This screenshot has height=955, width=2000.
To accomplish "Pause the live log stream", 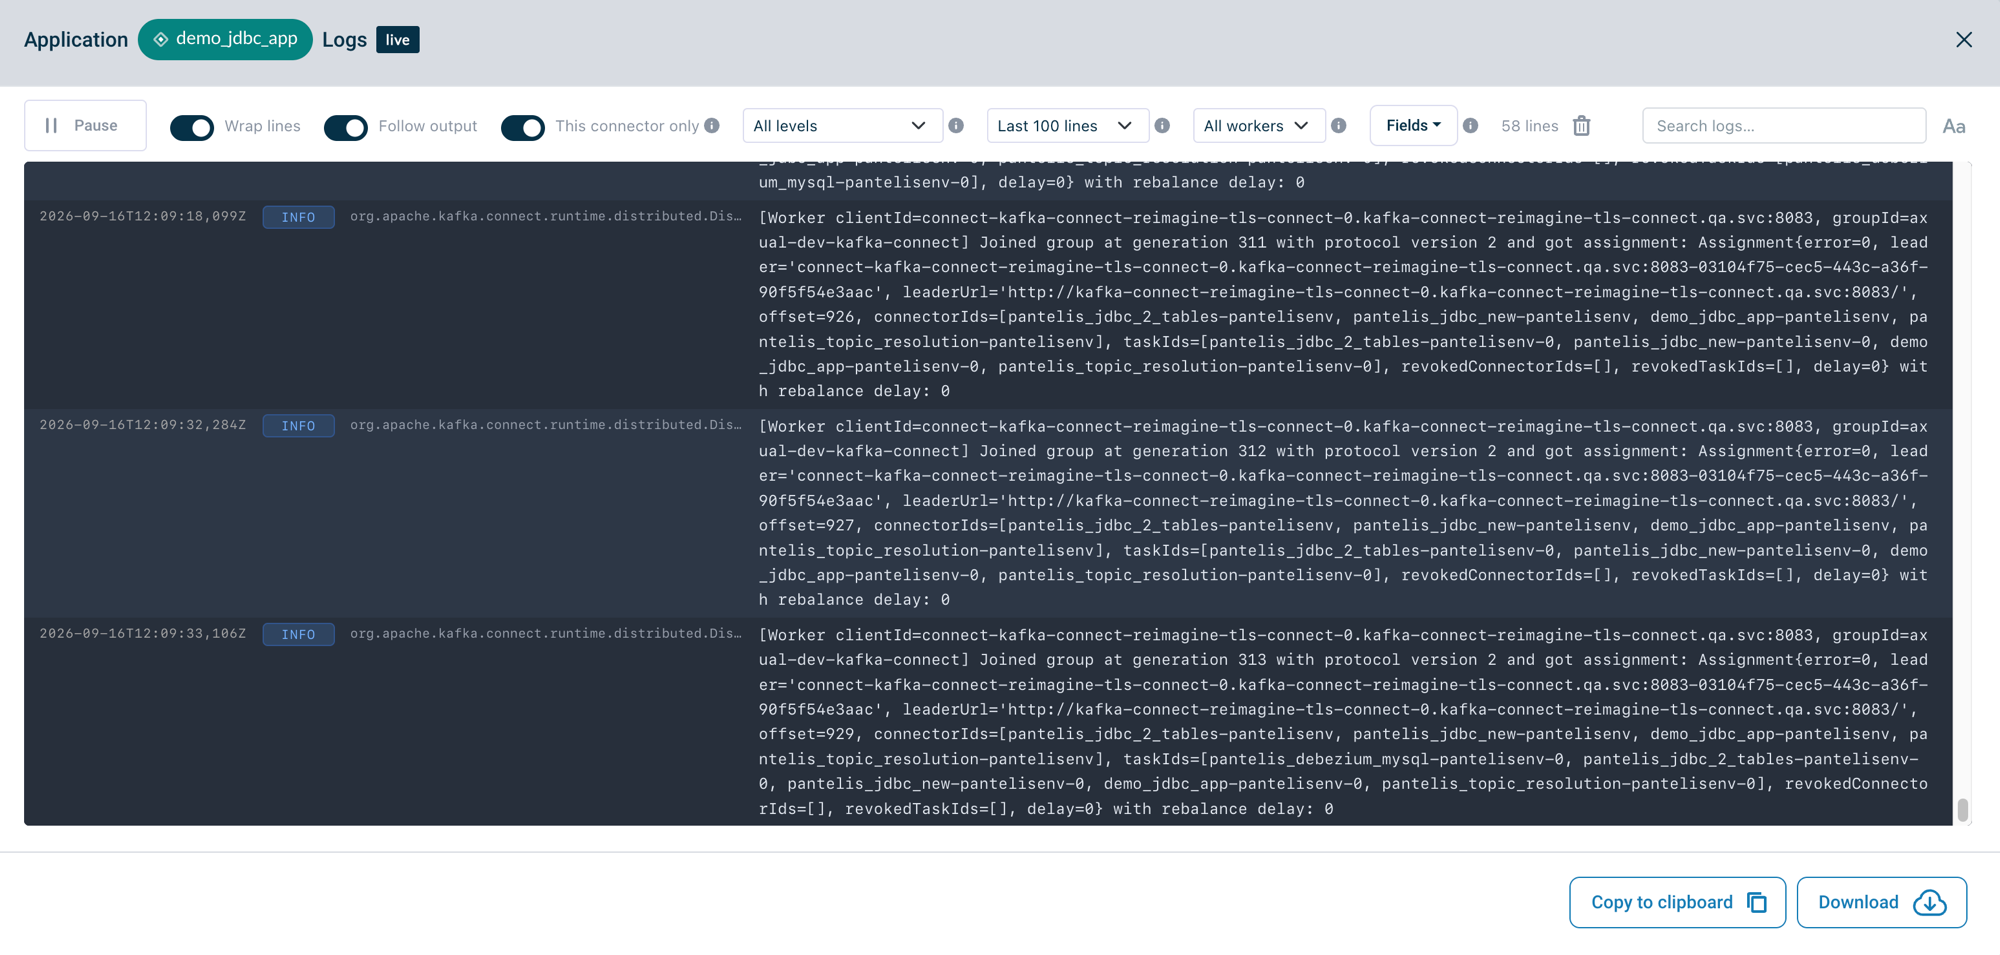I will 85,126.
